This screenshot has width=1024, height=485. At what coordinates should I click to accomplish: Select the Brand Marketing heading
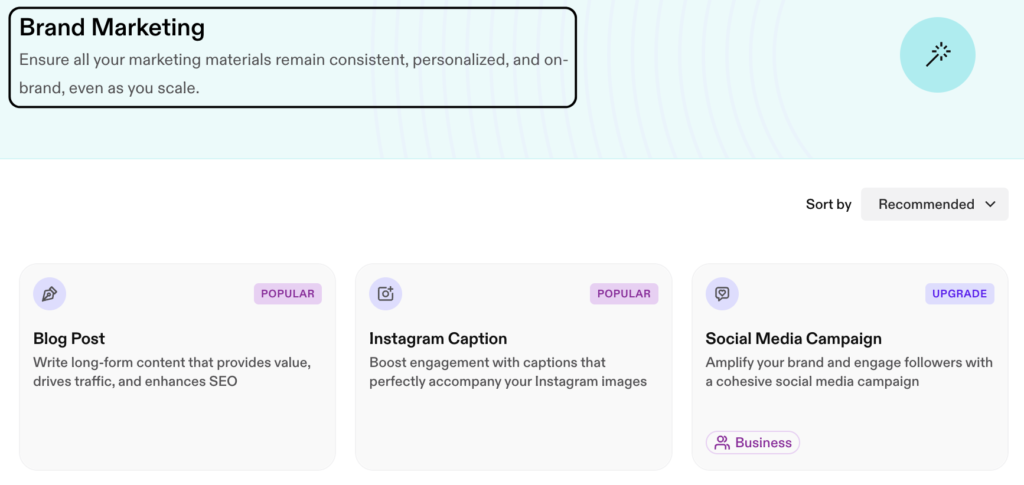pyautogui.click(x=112, y=28)
